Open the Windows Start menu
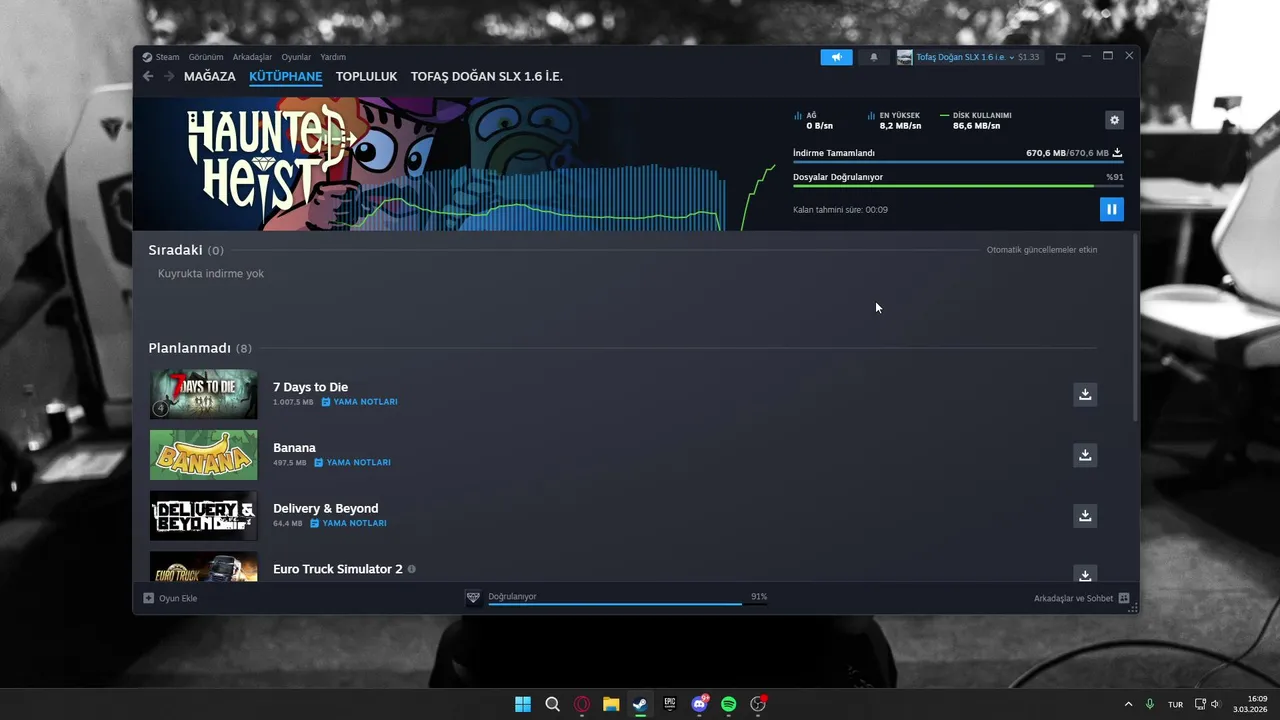The width and height of the screenshot is (1280, 720). (522, 704)
